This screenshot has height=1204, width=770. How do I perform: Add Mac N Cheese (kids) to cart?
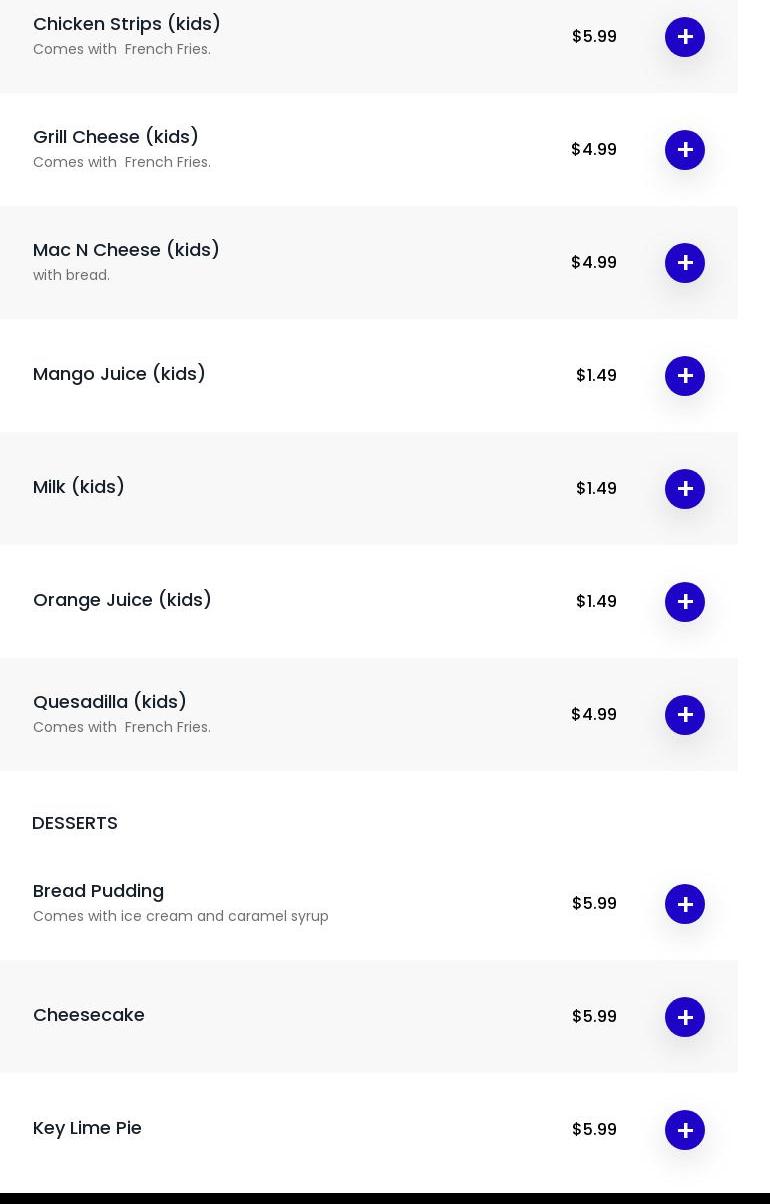685,263
